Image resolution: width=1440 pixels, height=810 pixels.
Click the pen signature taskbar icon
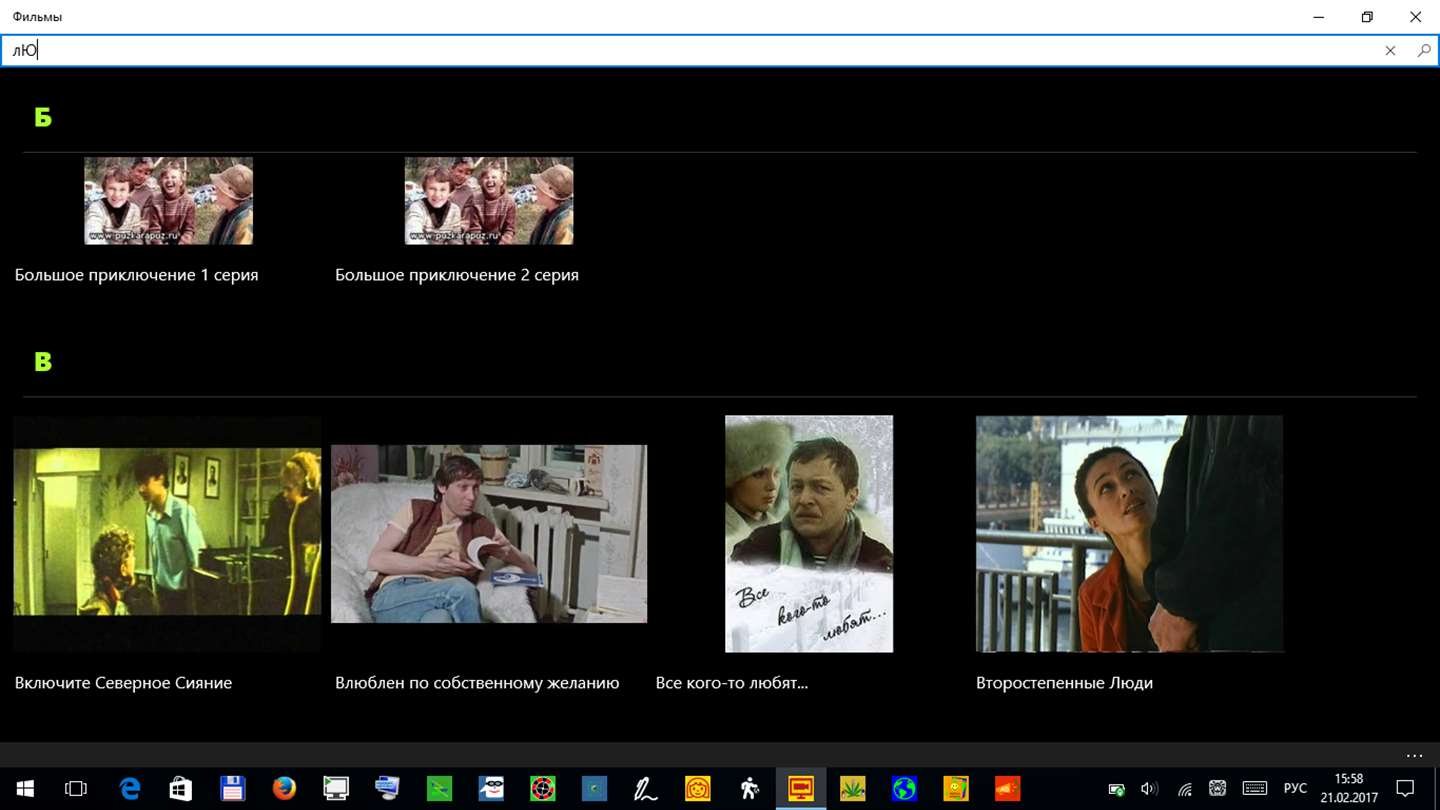click(x=646, y=789)
